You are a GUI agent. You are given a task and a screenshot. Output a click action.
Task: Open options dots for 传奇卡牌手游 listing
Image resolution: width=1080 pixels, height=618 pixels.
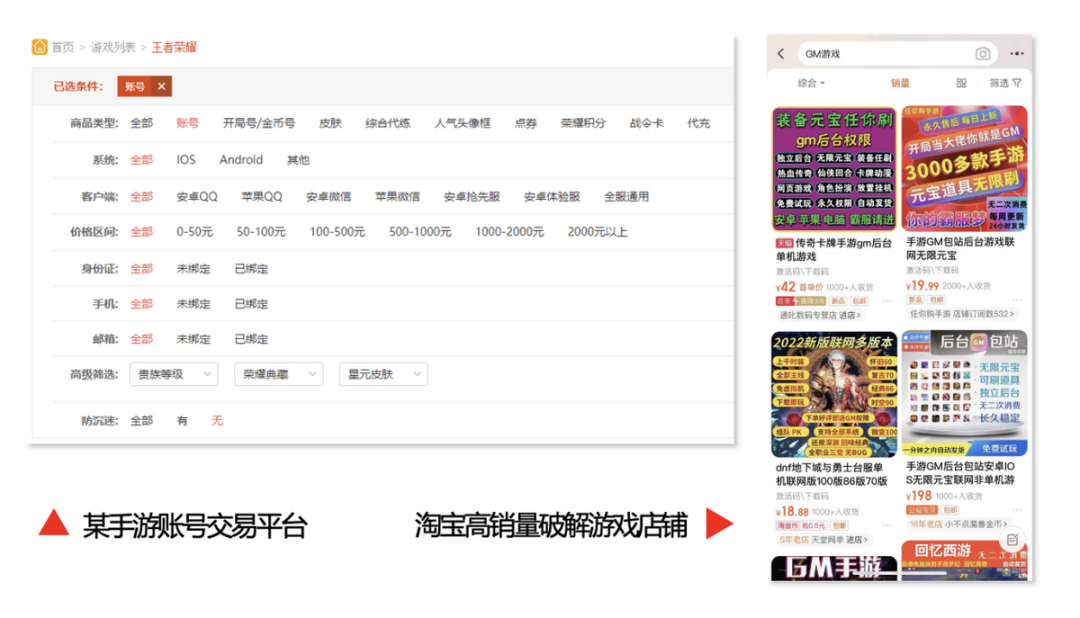tap(886, 301)
